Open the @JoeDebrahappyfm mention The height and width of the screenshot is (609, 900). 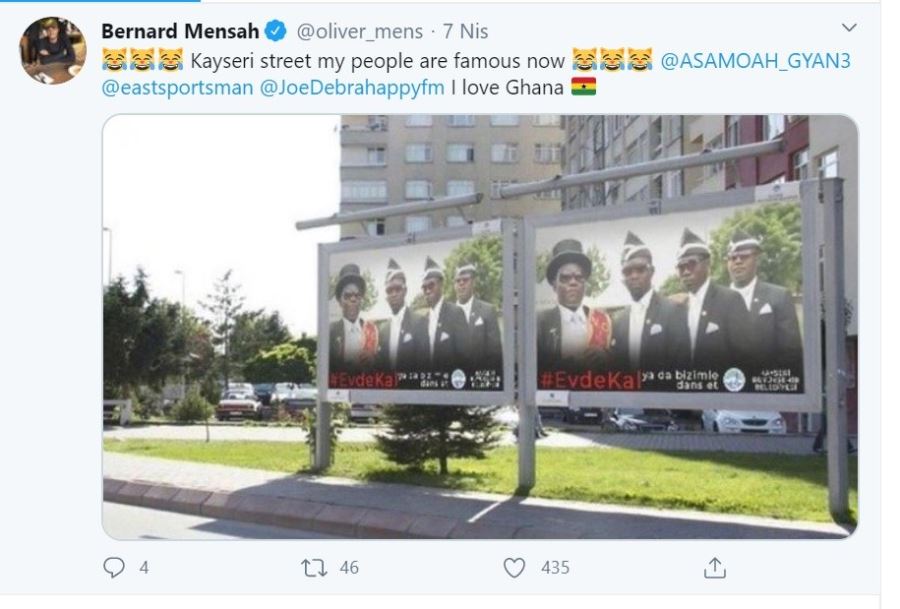point(352,88)
